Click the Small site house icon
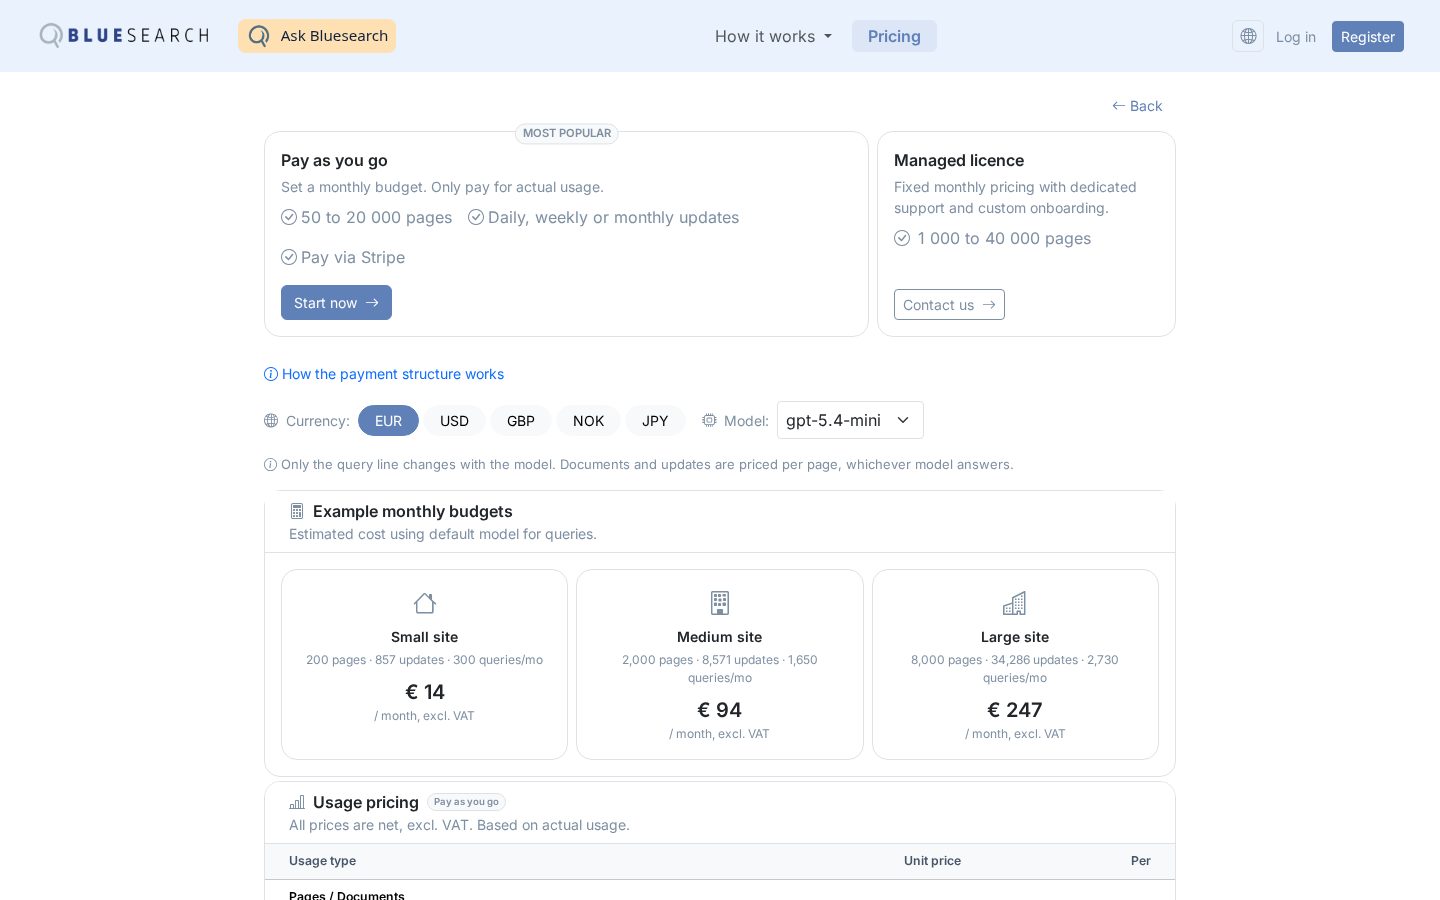The width and height of the screenshot is (1440, 900). coord(425,603)
